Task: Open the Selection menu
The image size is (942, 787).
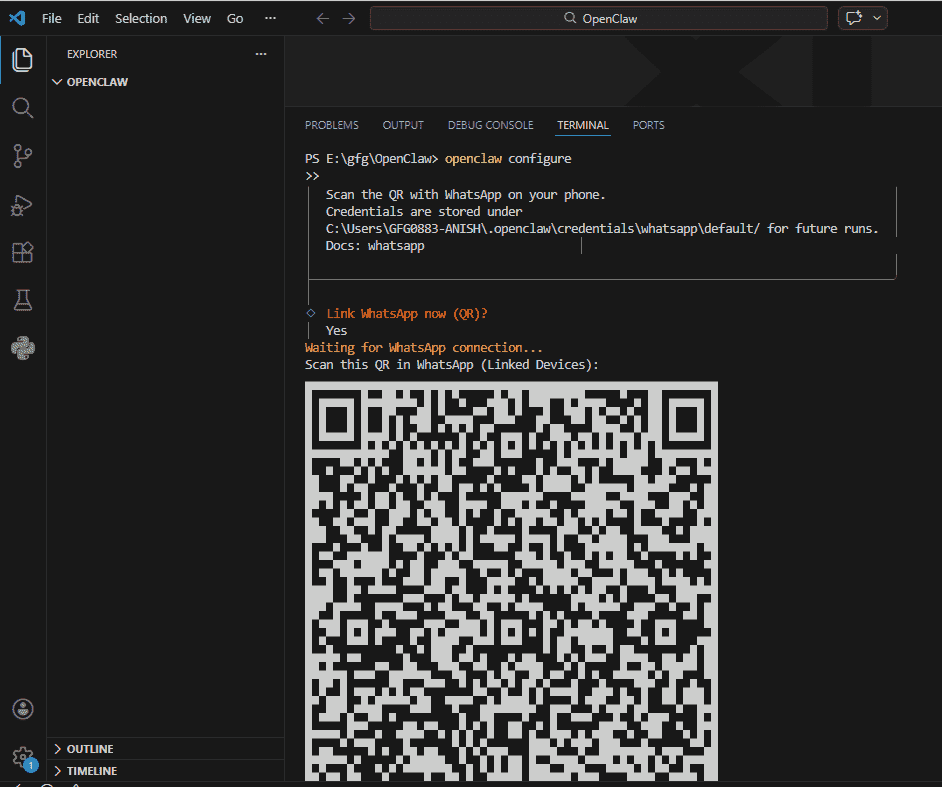Action: (141, 19)
